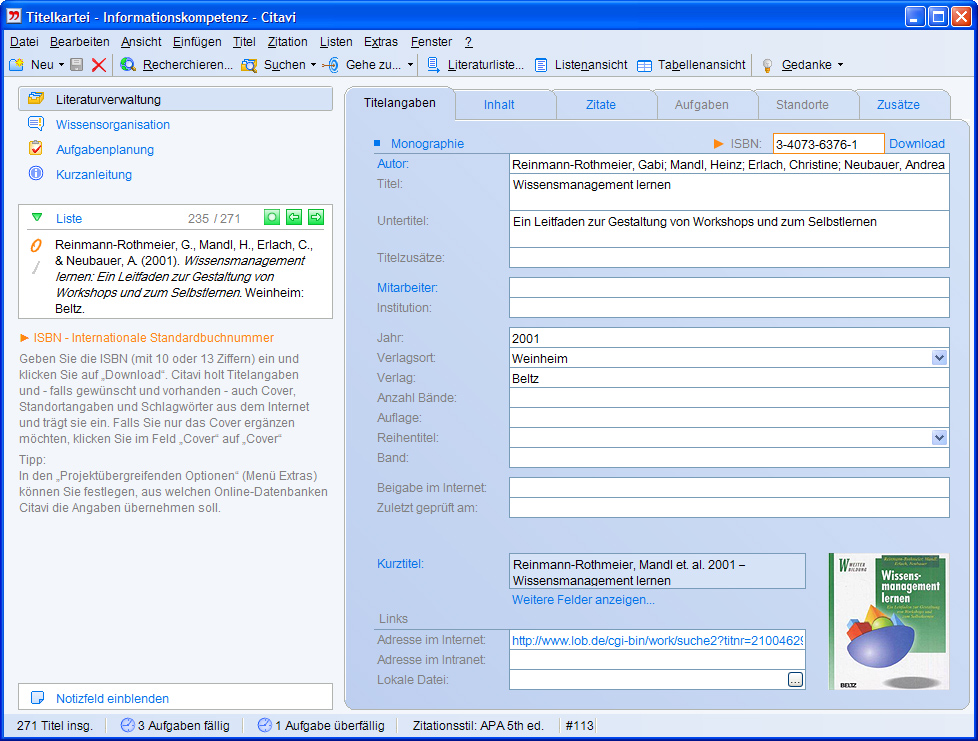Screen dimensions: 978x741
Task: Toggle the Liste green triangle expander
Action: coord(37,218)
